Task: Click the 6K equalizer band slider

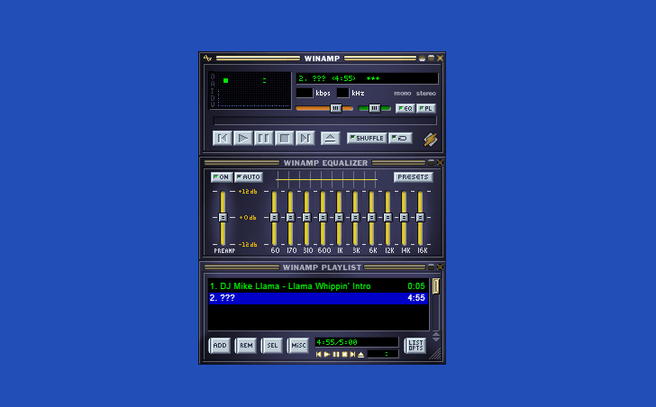Action: 372,218
